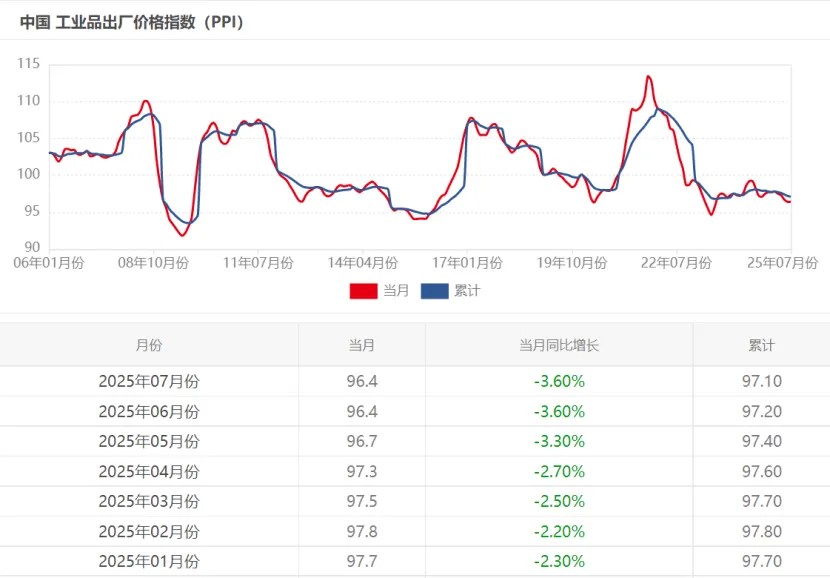The image size is (830, 578).
Task: Click the -2.20% growth value
Action: click(558, 531)
